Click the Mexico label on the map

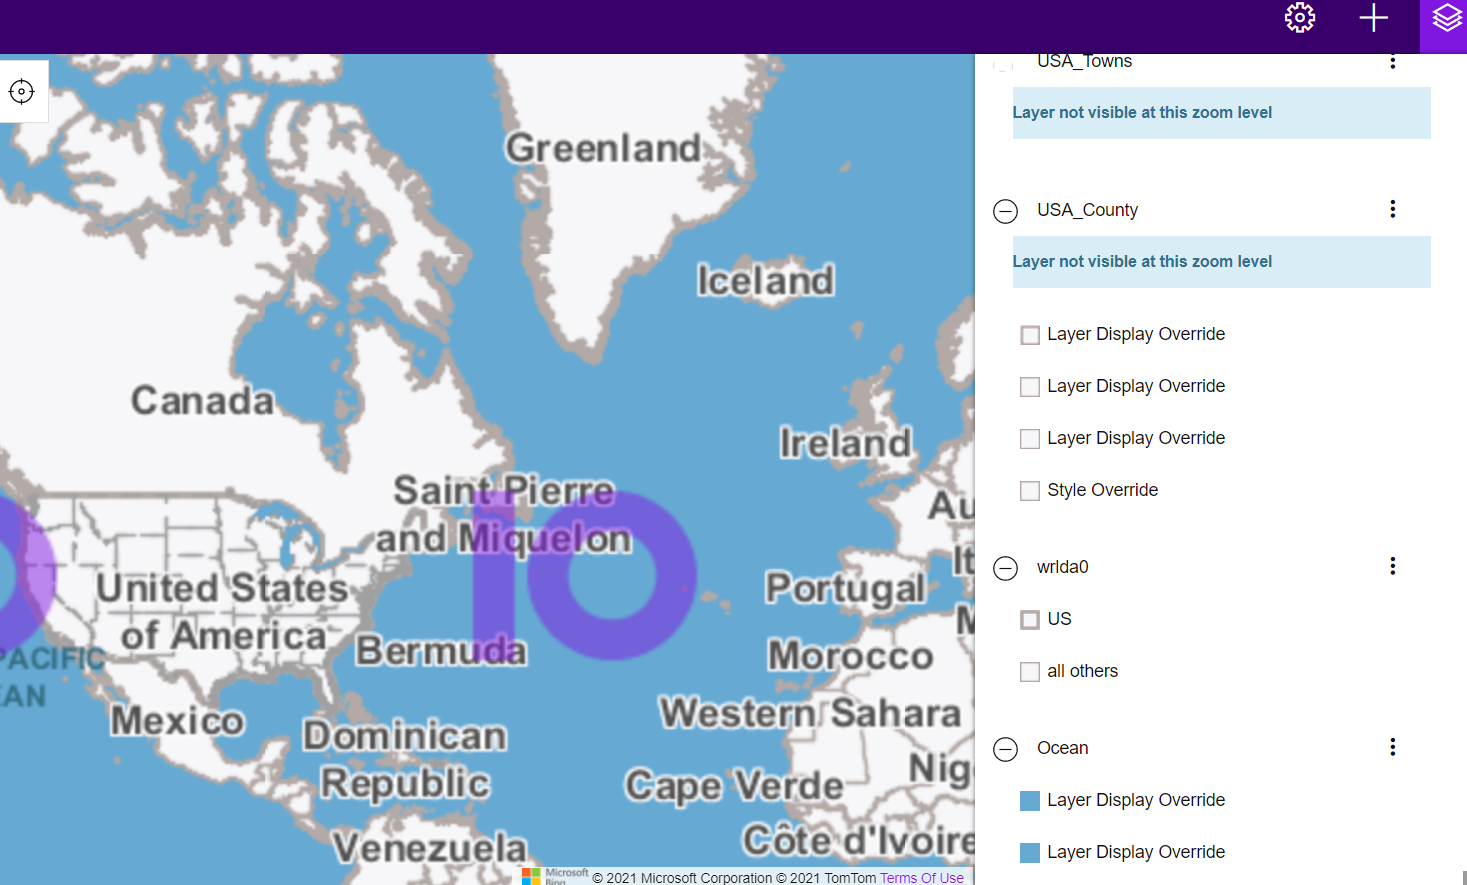pos(178,720)
